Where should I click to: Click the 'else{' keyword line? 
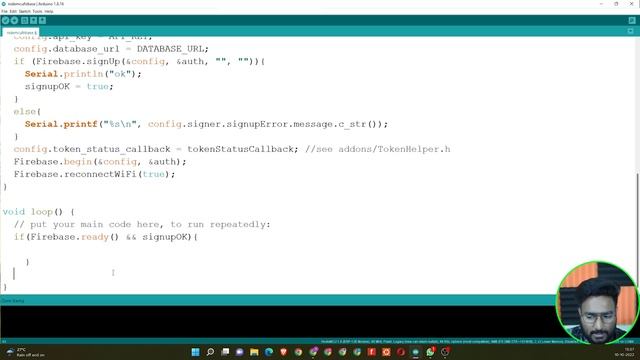[27, 111]
